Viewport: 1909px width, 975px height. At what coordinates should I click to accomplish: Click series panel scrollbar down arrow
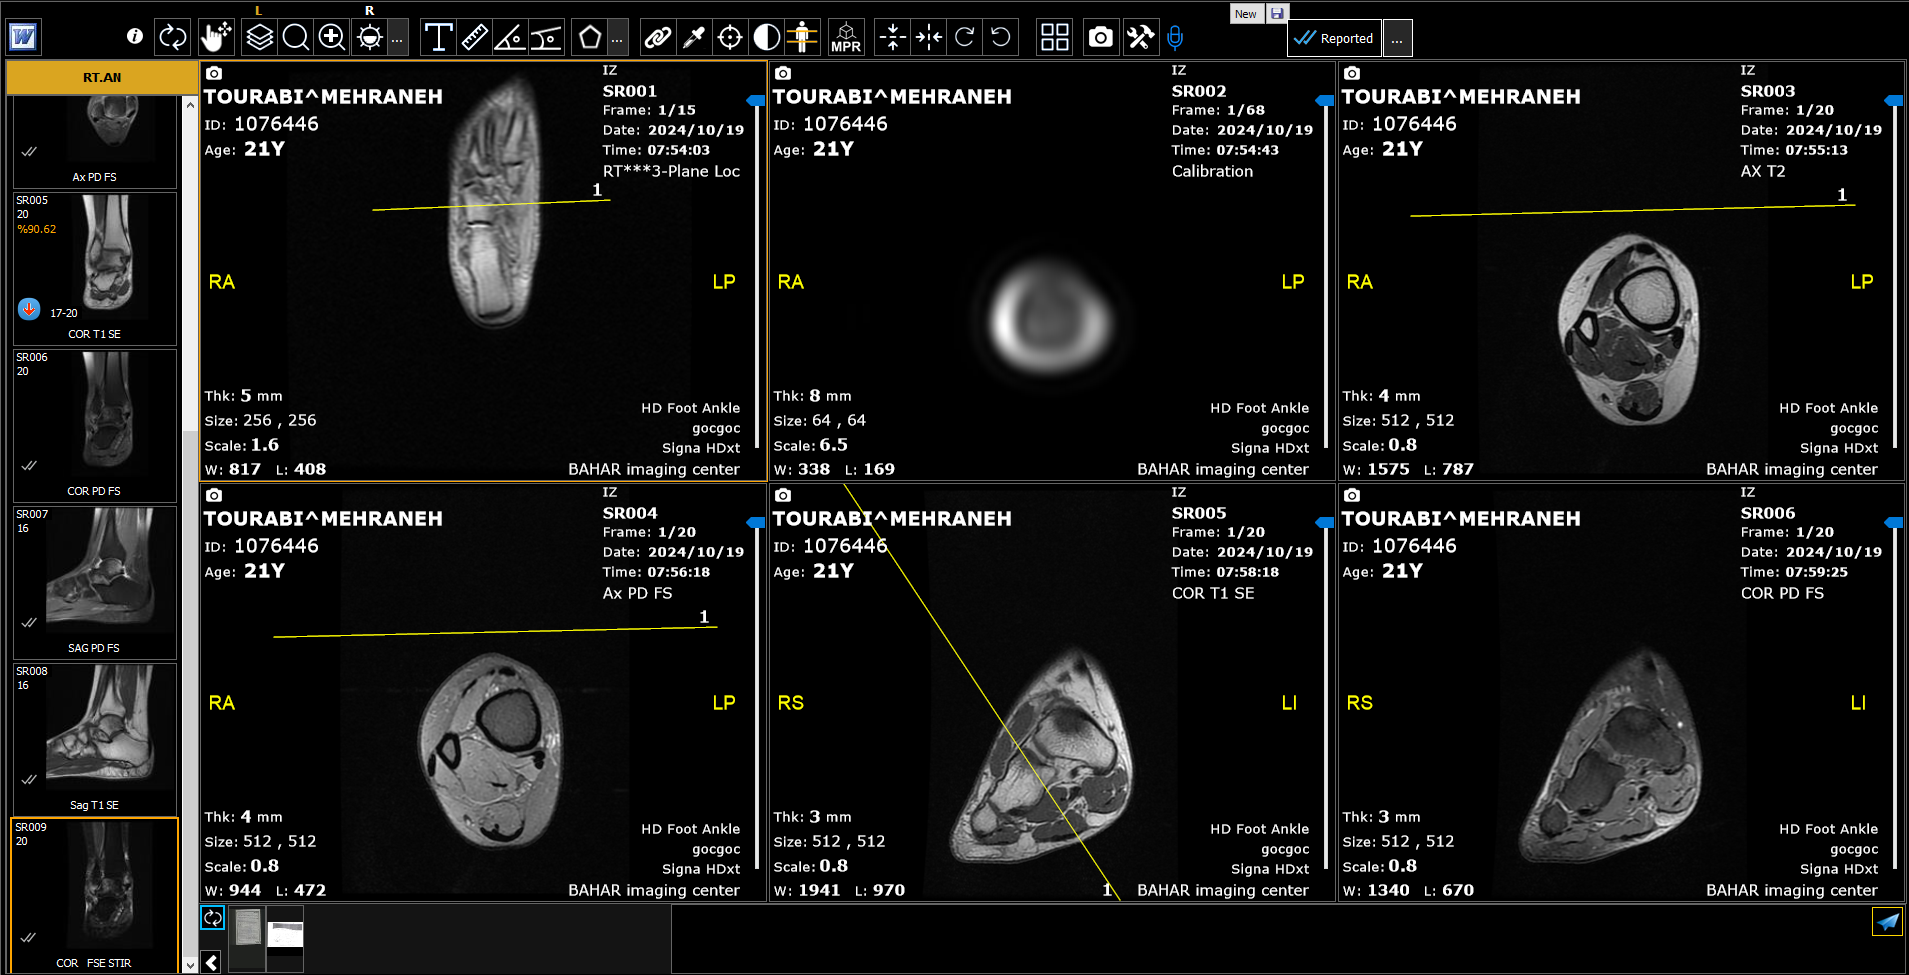pos(190,965)
